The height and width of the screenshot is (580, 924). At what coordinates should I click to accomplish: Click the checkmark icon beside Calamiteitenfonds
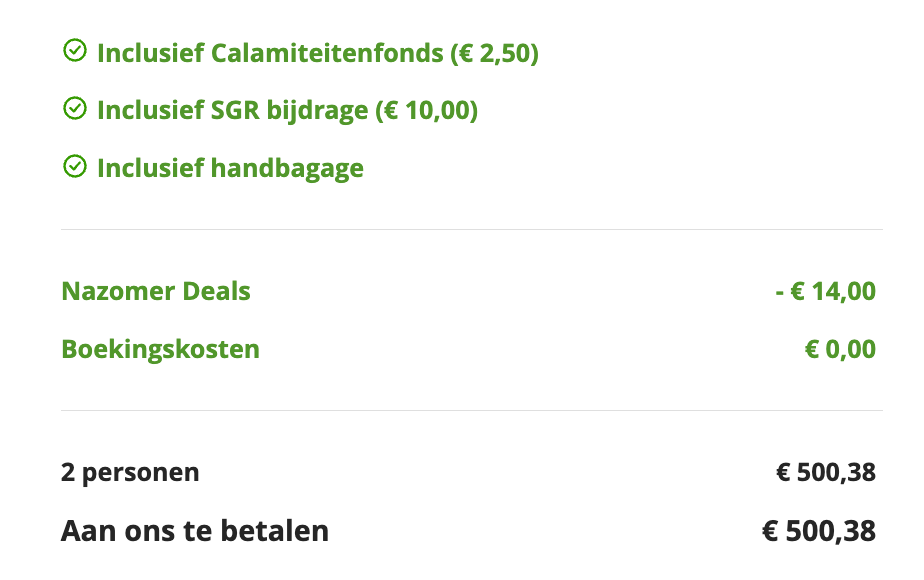(73, 51)
